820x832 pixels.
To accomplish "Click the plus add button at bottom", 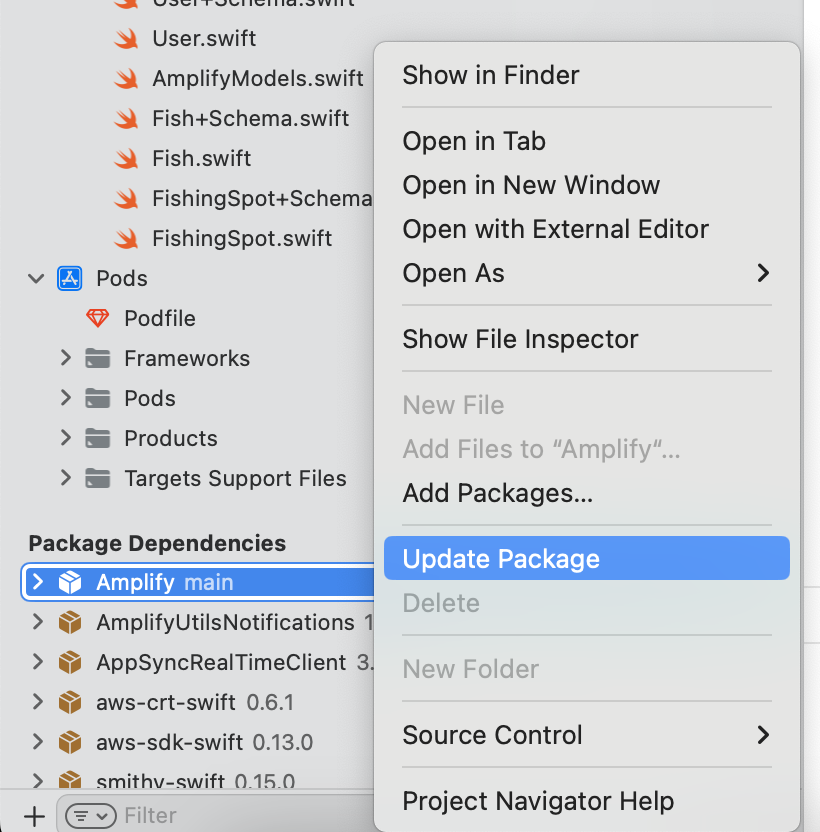I will coord(35,816).
